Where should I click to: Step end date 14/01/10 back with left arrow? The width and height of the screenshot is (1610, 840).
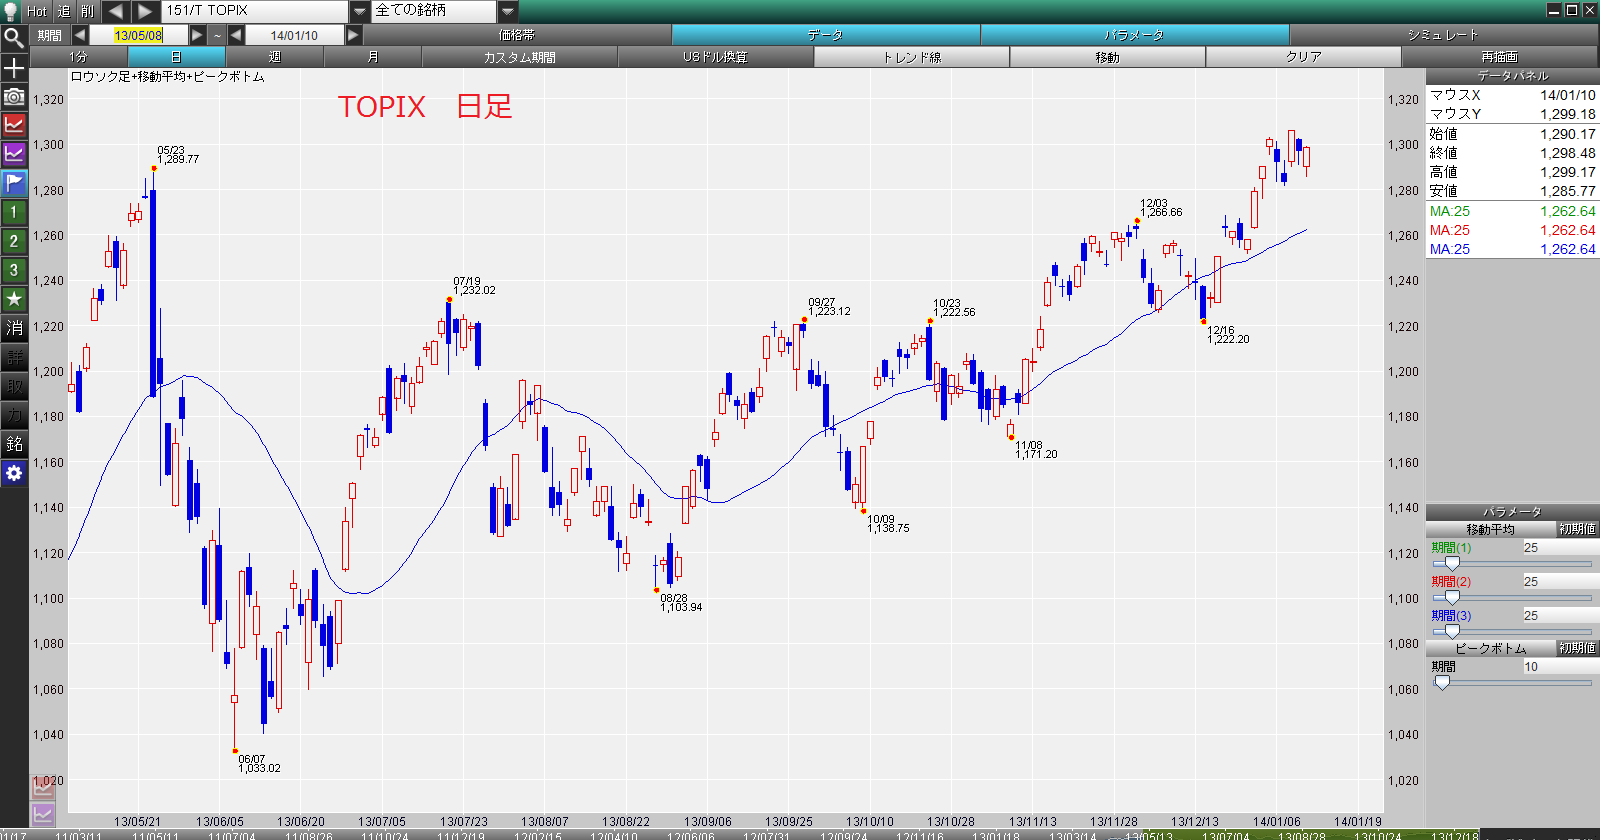[x=236, y=35]
